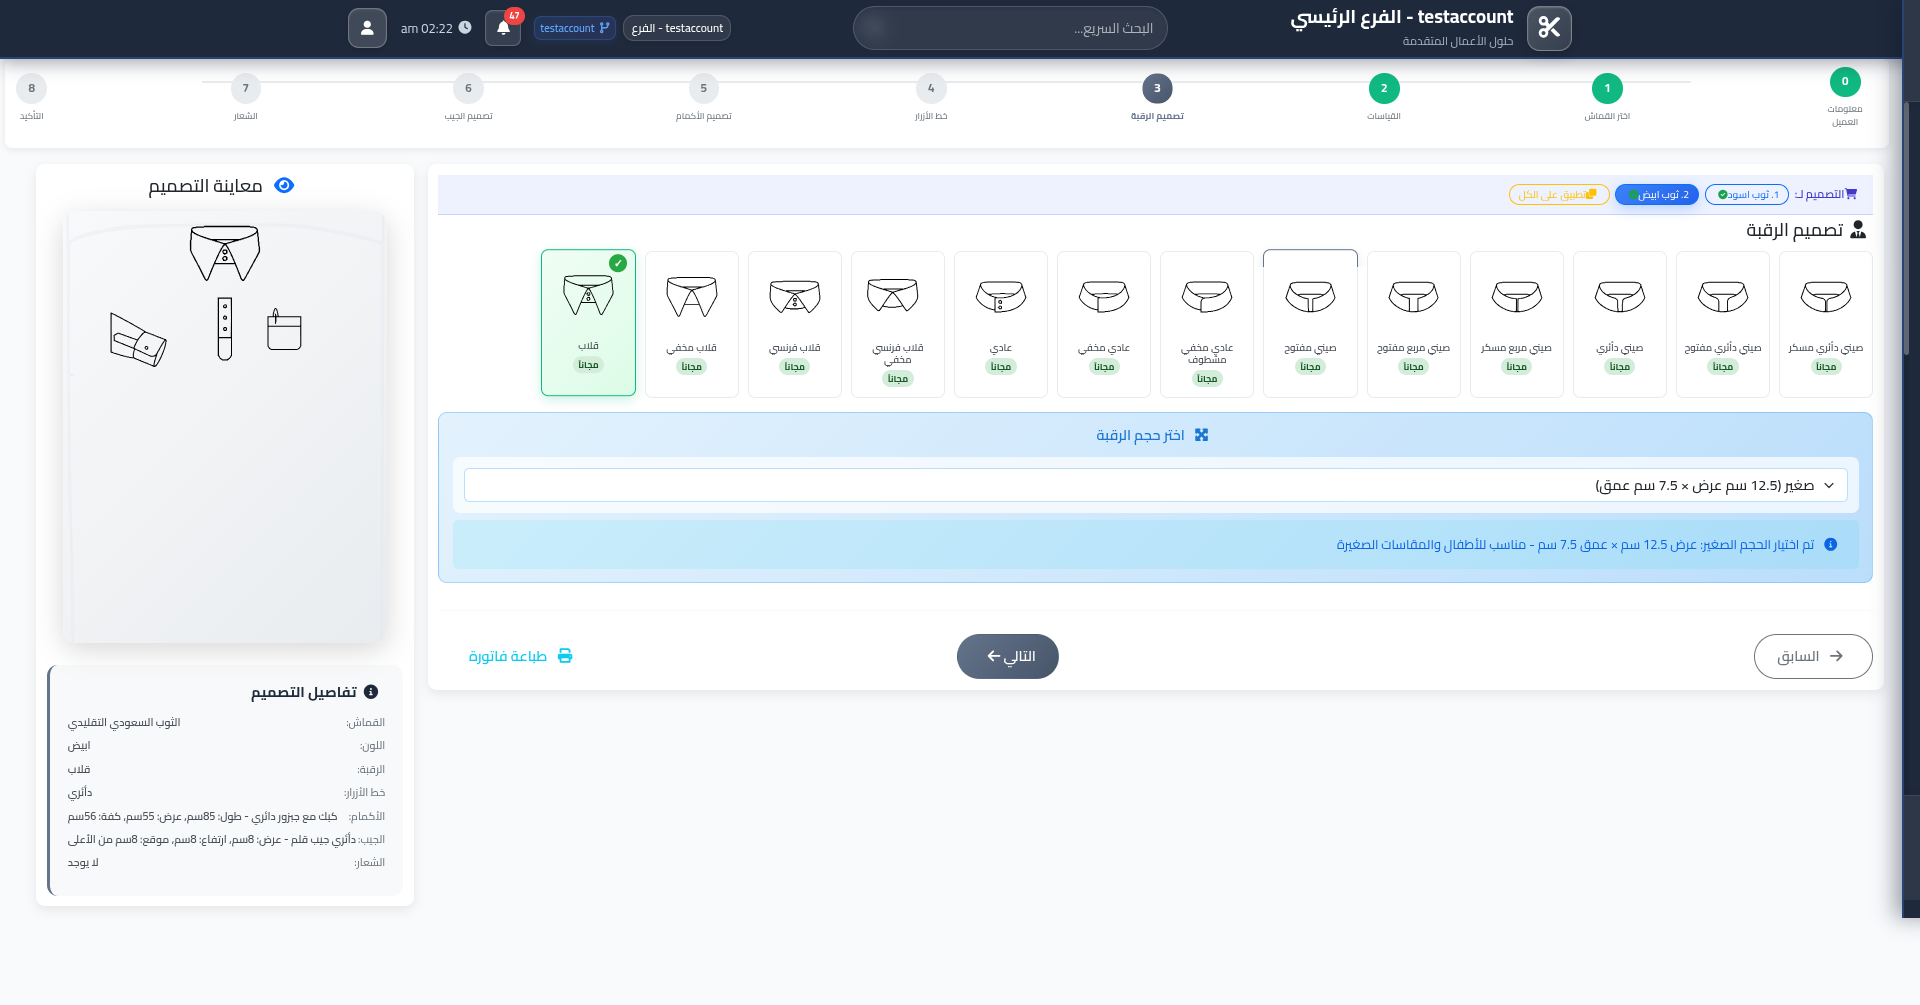Screen dimensions: 1920x1005
Task: Choose the قلاب فرنسي collar design
Action: [x=794, y=324]
